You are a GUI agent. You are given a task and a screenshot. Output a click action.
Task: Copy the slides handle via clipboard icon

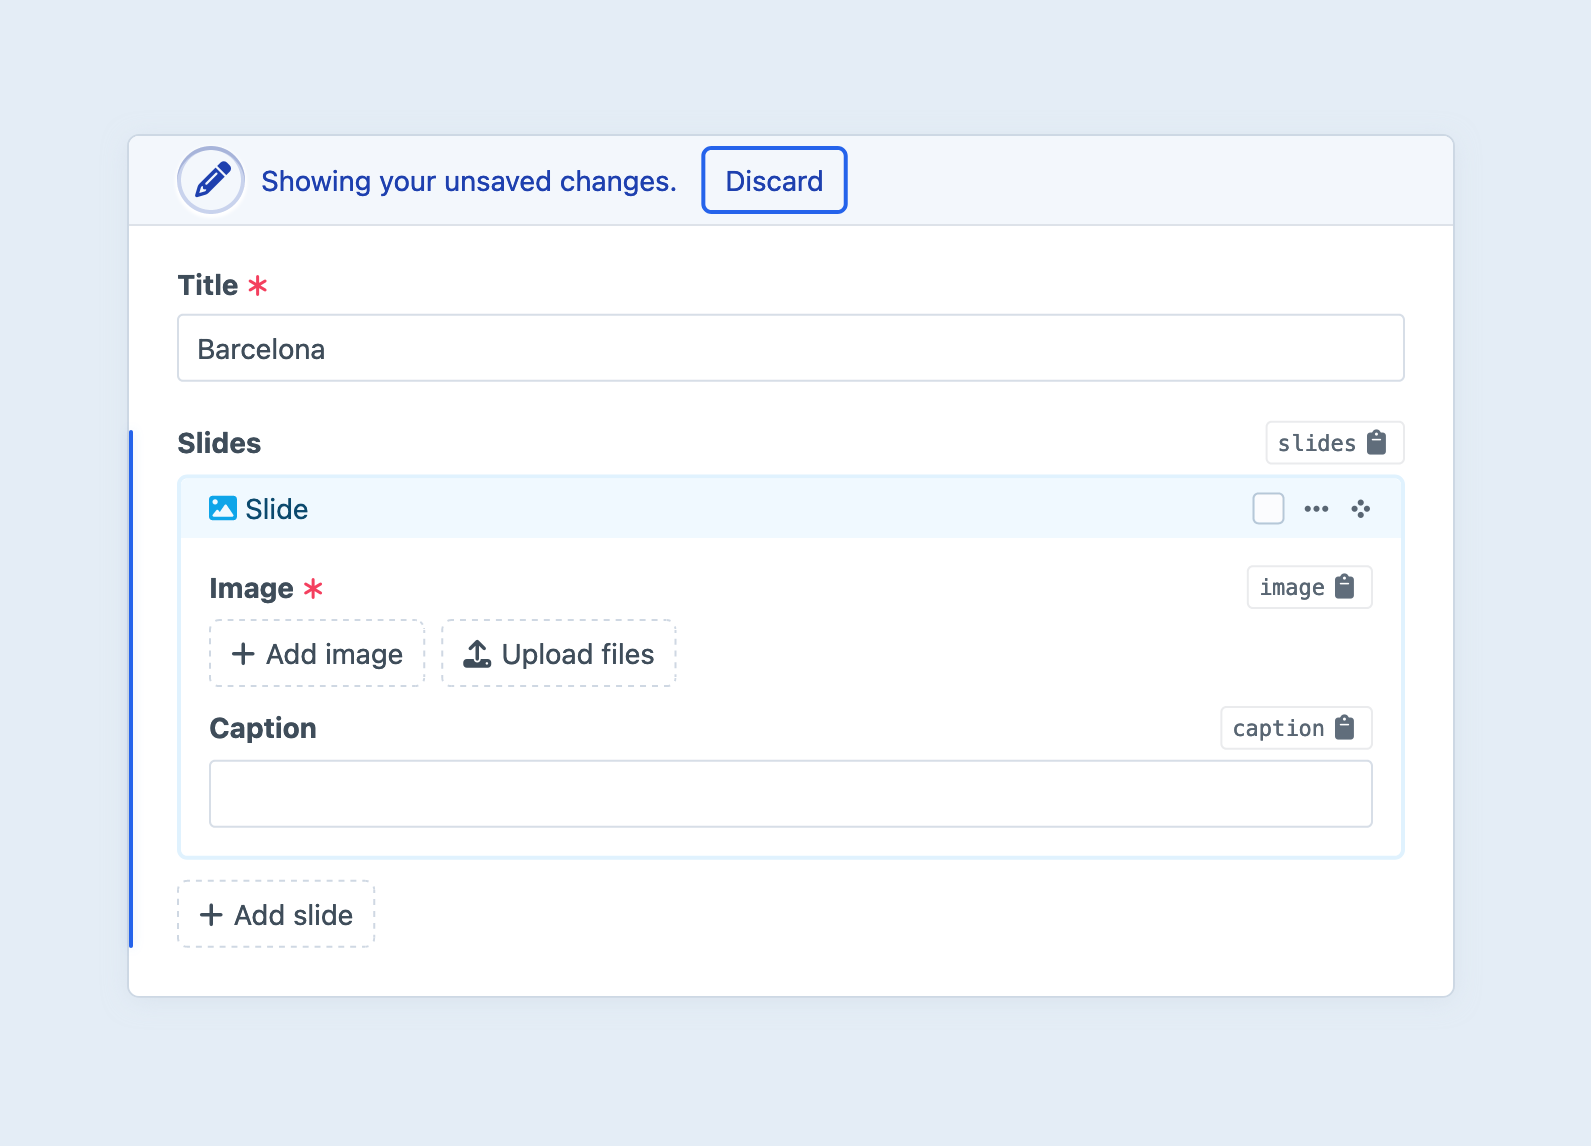click(1376, 443)
